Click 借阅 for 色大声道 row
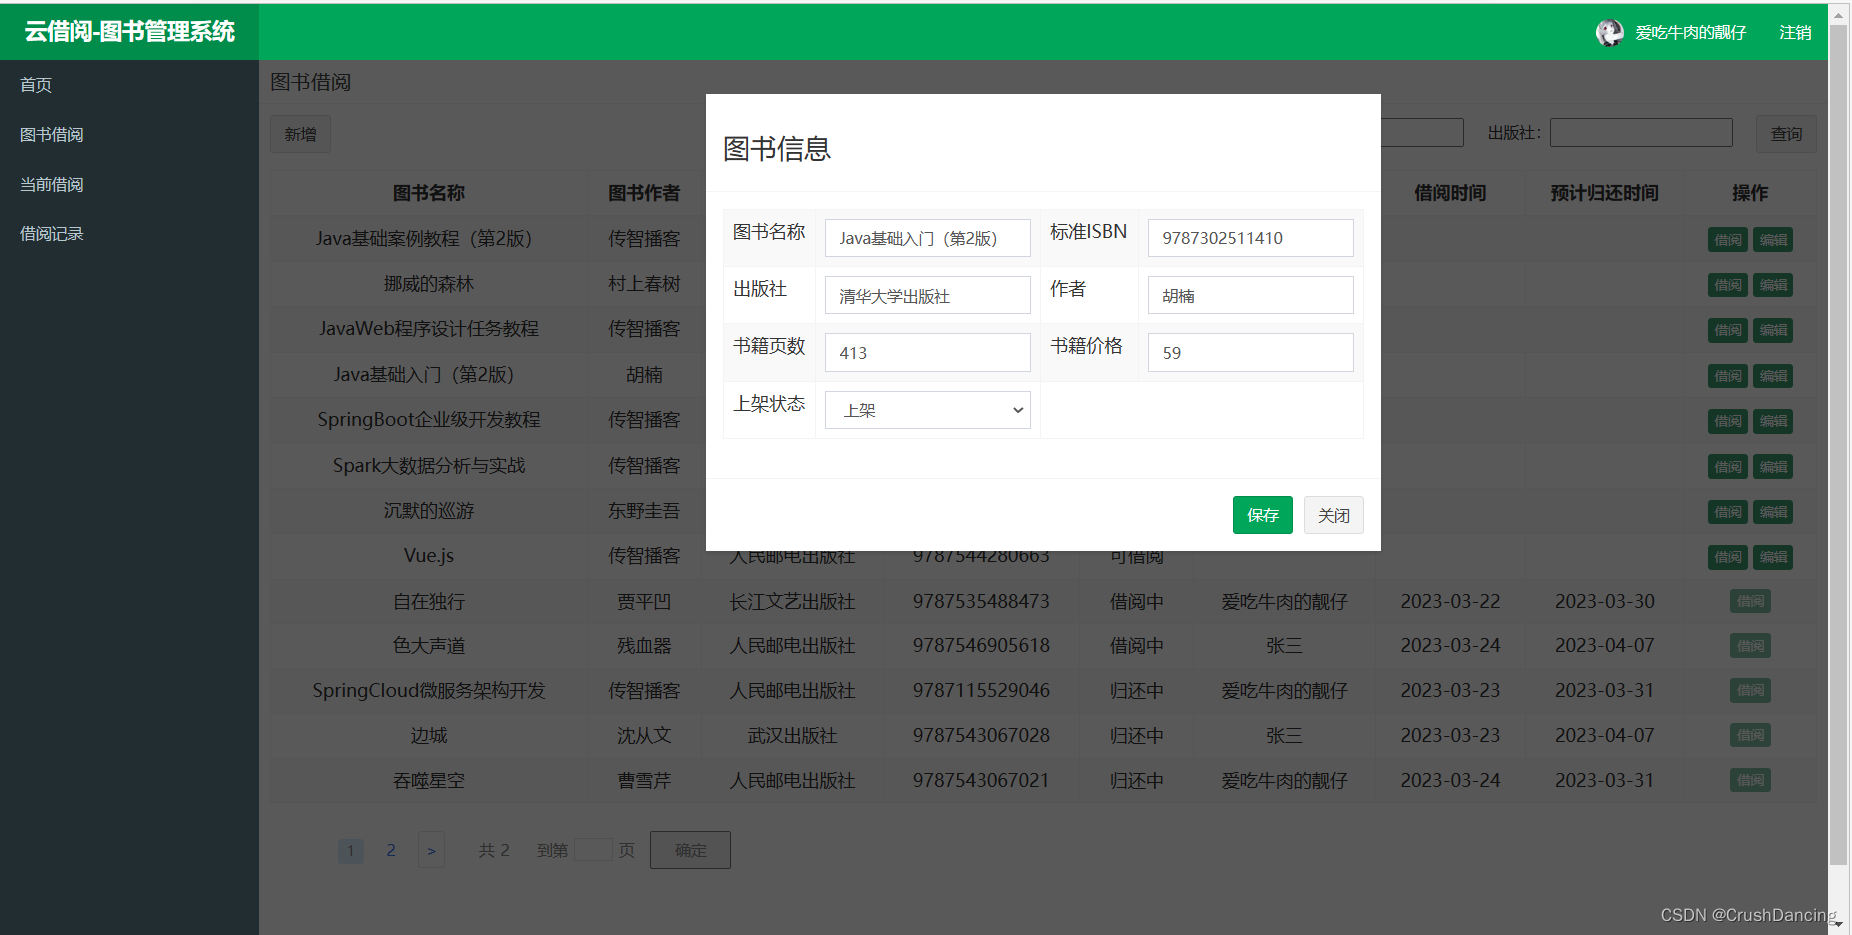 (x=1750, y=646)
